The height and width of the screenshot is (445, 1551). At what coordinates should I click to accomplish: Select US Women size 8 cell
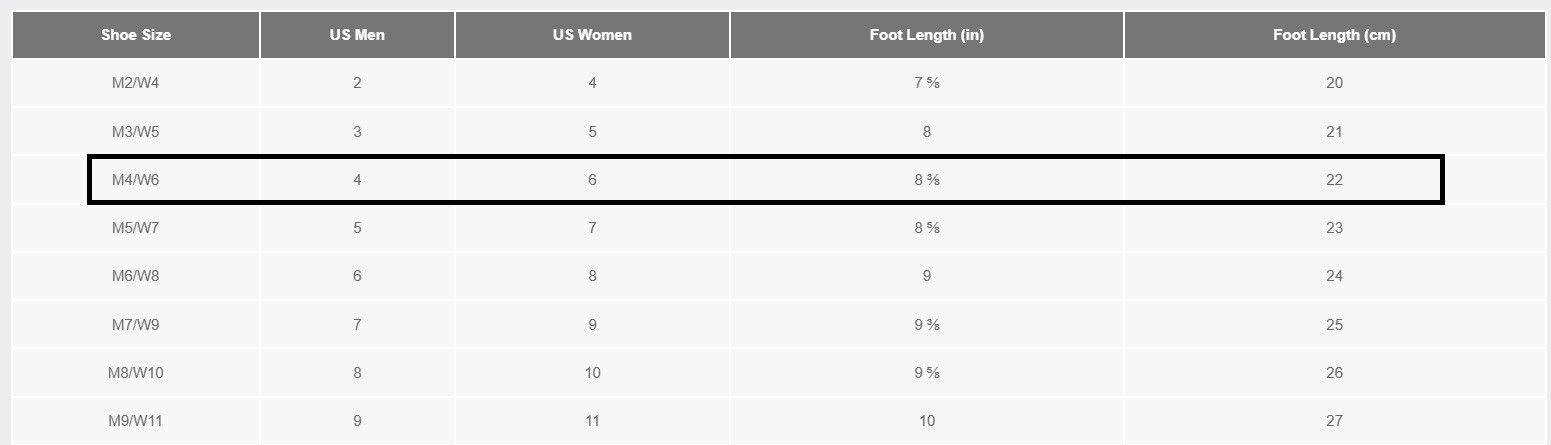(592, 276)
